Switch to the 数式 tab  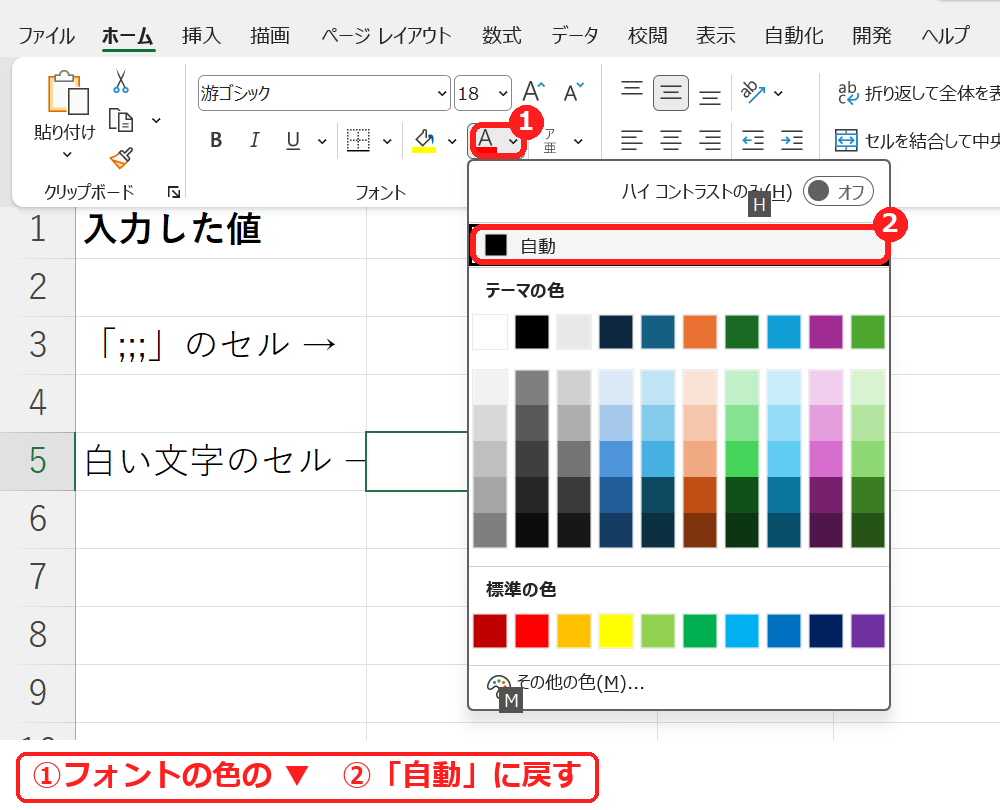pos(501,35)
